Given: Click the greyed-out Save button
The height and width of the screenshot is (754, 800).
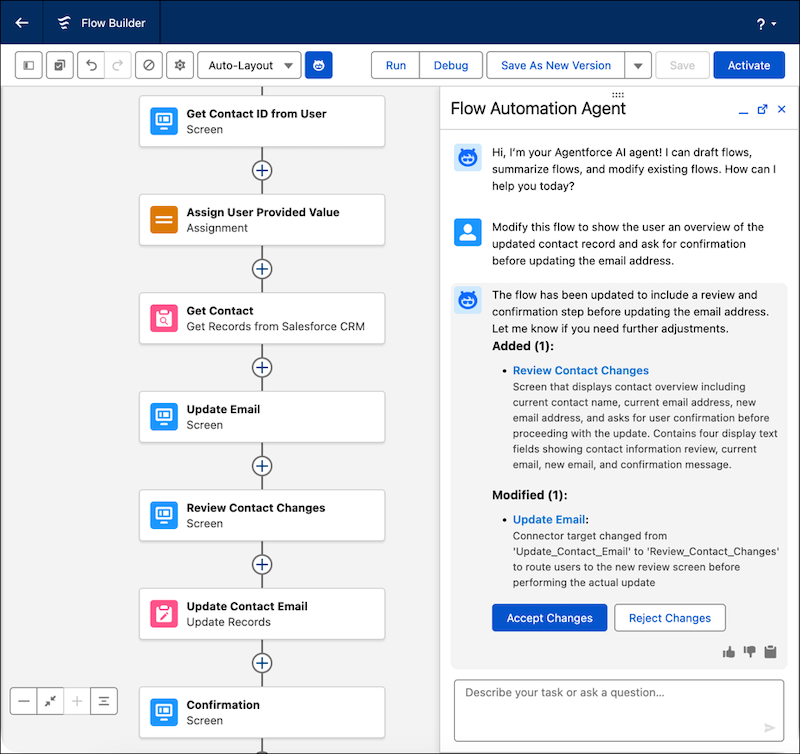Looking at the screenshot, I should 682,65.
